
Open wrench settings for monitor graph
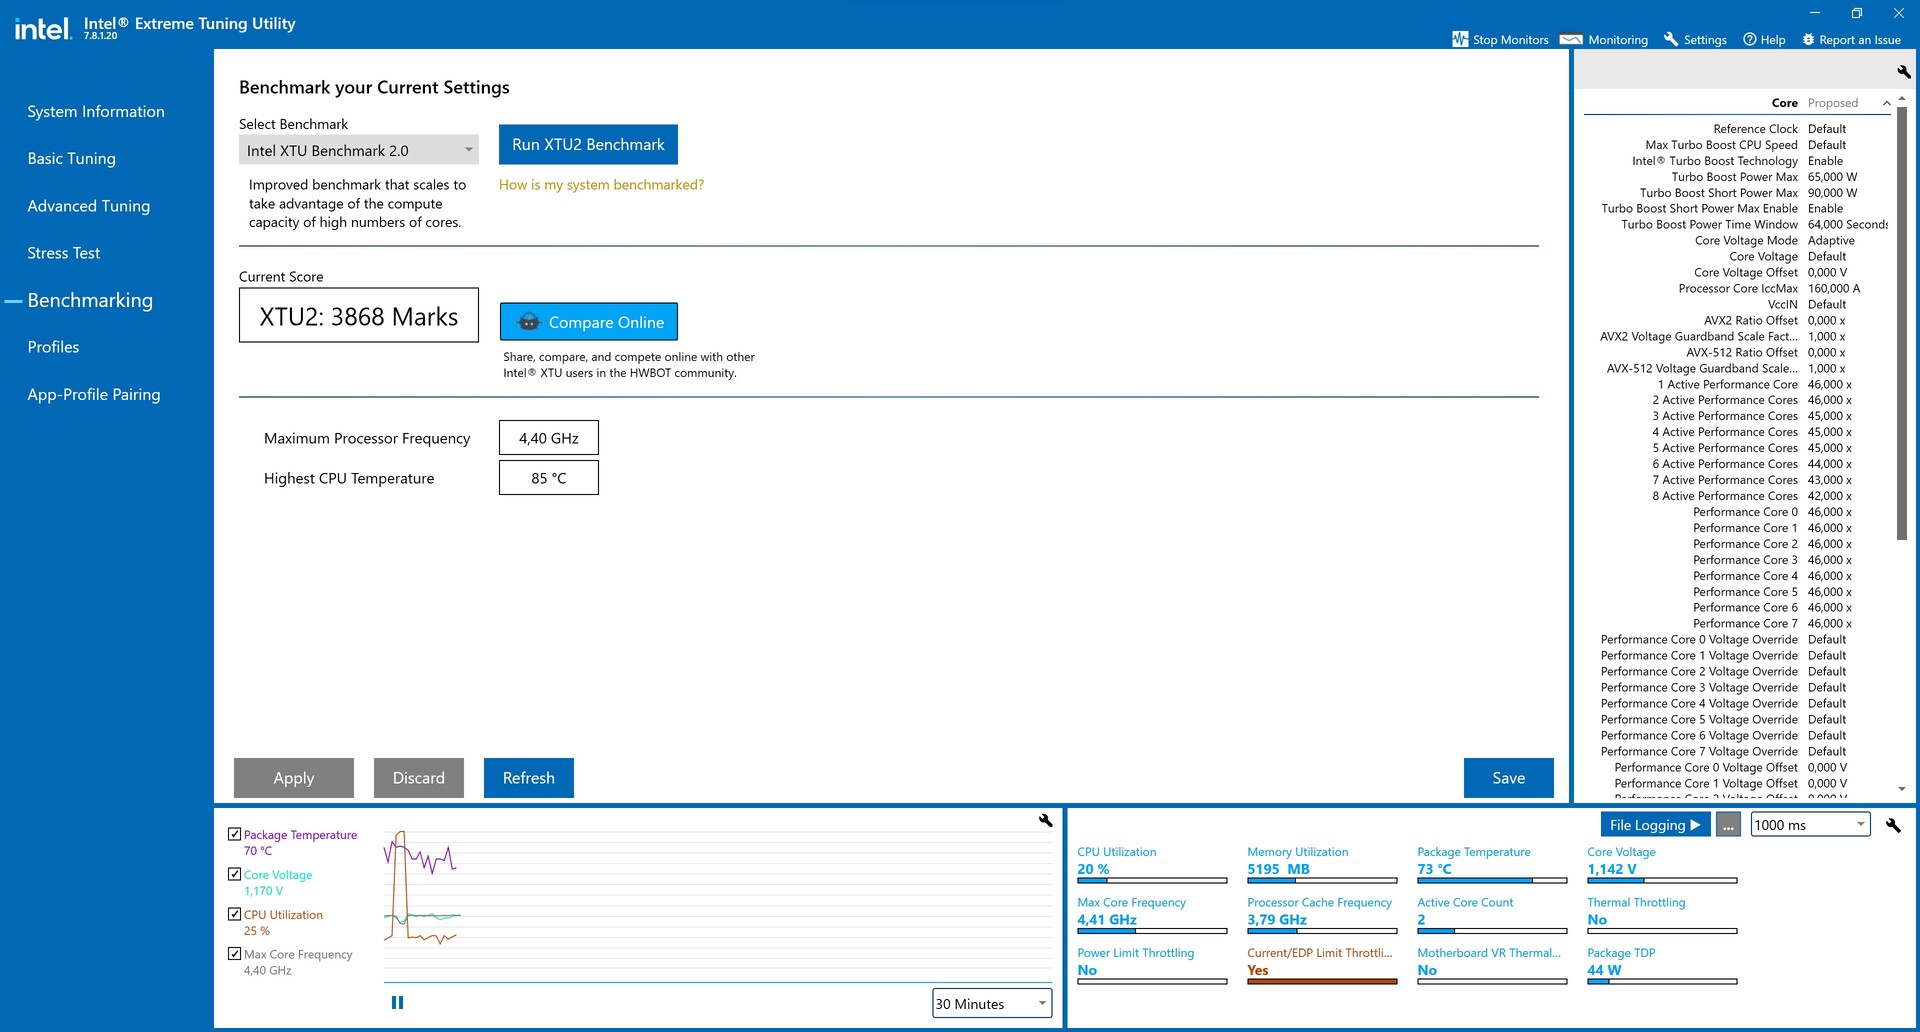point(1045,820)
